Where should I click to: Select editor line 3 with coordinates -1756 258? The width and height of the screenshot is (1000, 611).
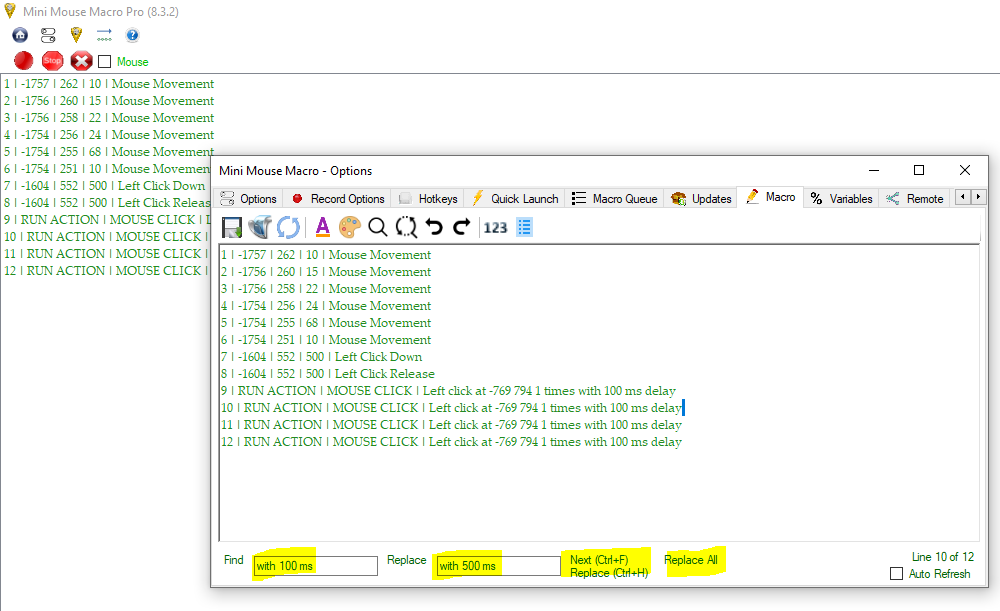point(326,288)
